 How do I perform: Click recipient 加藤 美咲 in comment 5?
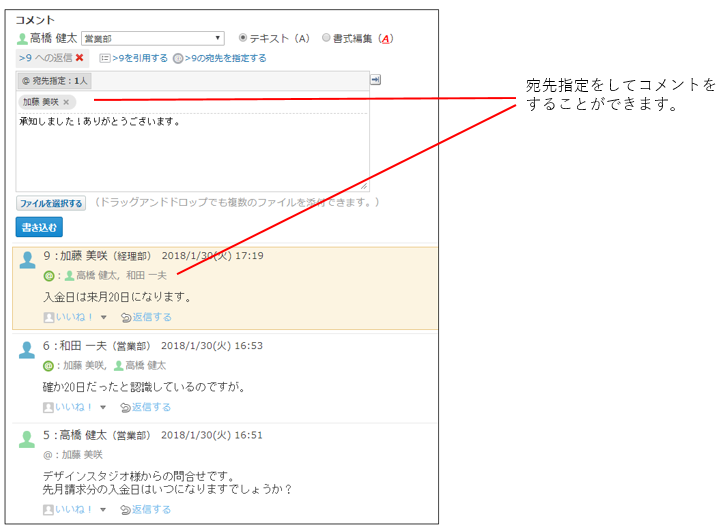pos(82,455)
